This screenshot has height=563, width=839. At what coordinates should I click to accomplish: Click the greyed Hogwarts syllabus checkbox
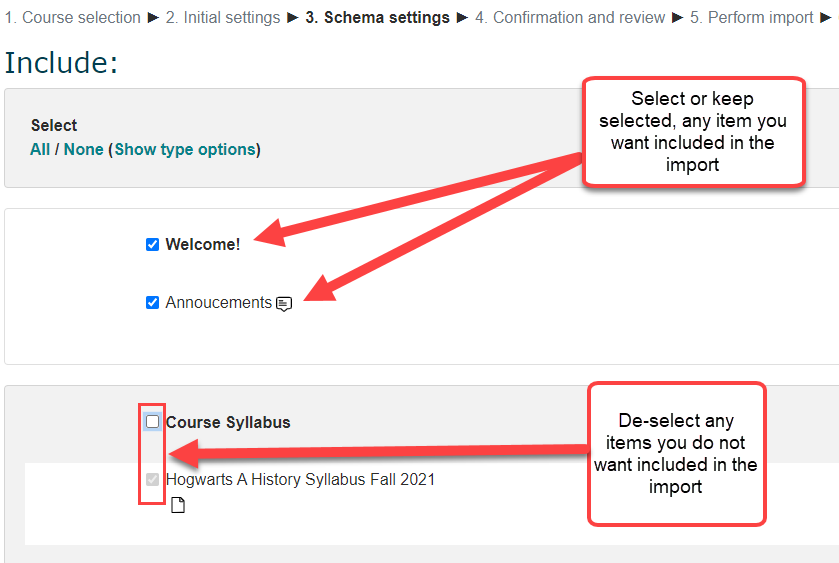click(153, 480)
